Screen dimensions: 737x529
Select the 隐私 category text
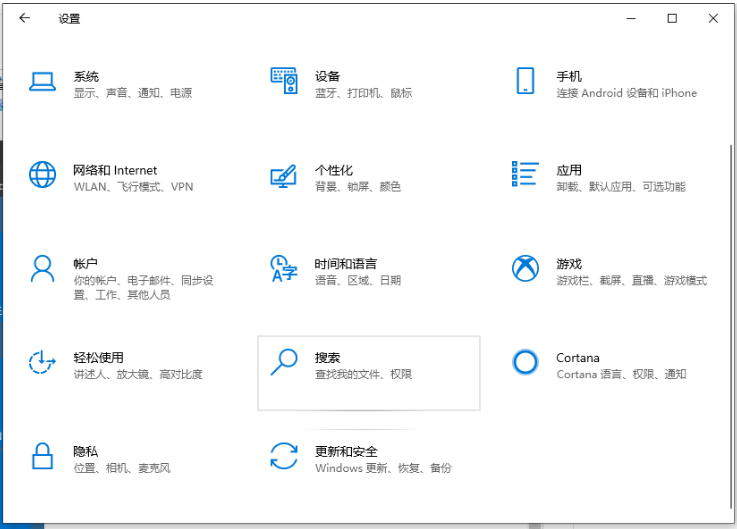coord(86,451)
